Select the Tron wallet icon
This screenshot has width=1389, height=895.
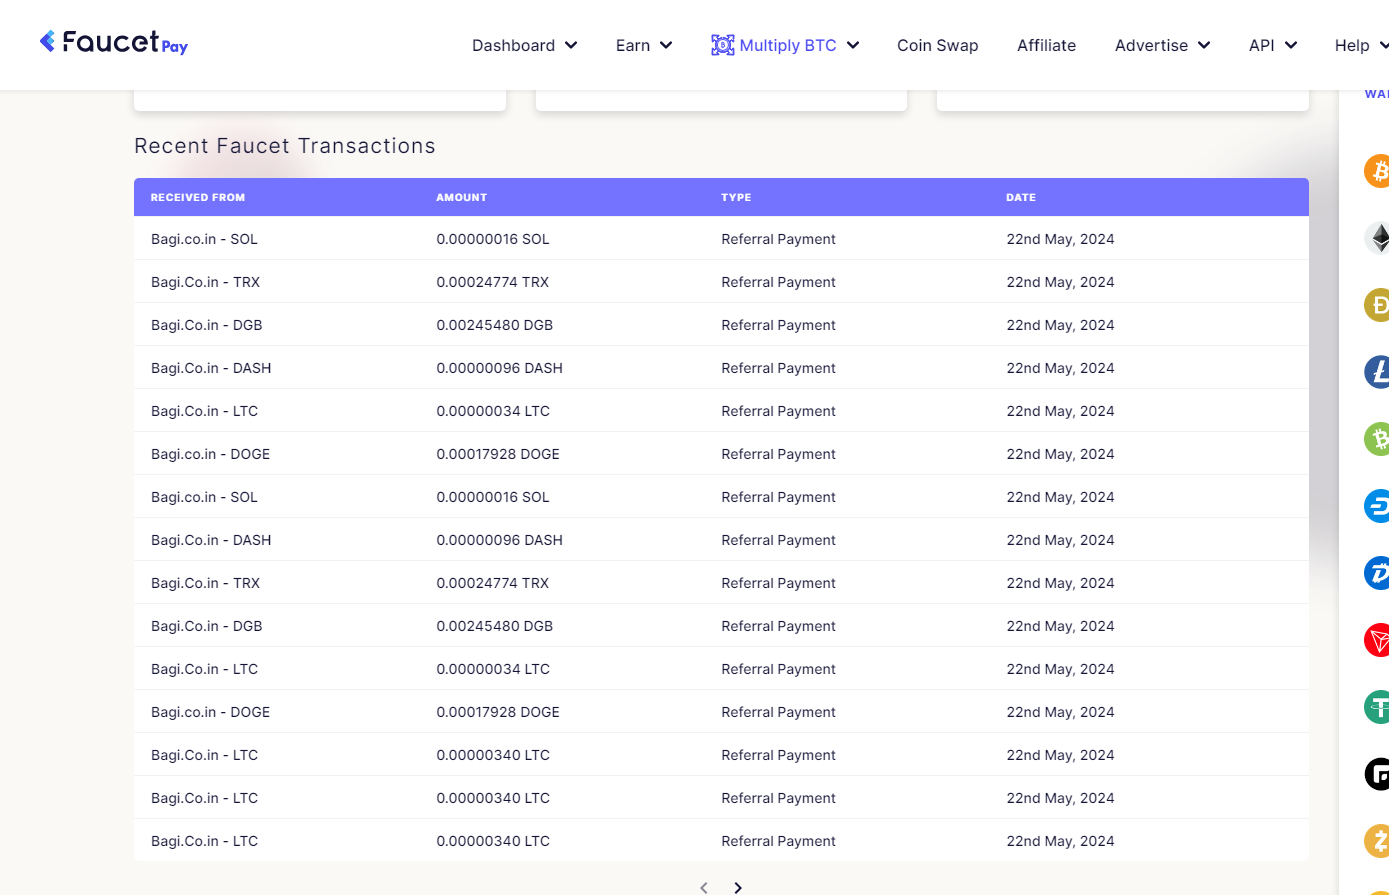(1377, 640)
